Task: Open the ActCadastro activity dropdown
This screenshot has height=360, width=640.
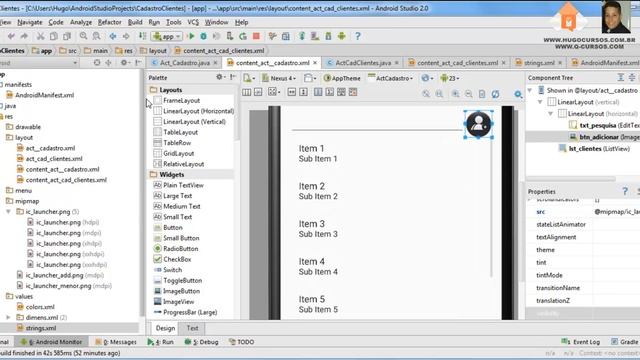Action: [x=391, y=78]
